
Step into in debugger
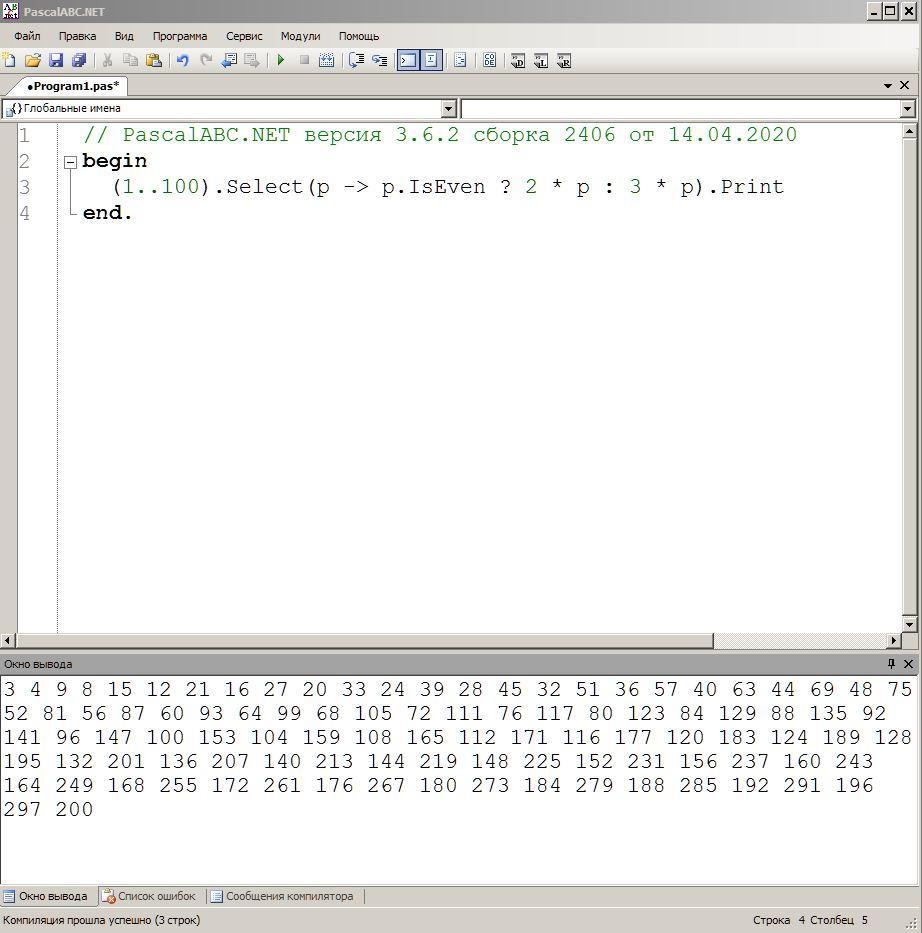(x=380, y=60)
